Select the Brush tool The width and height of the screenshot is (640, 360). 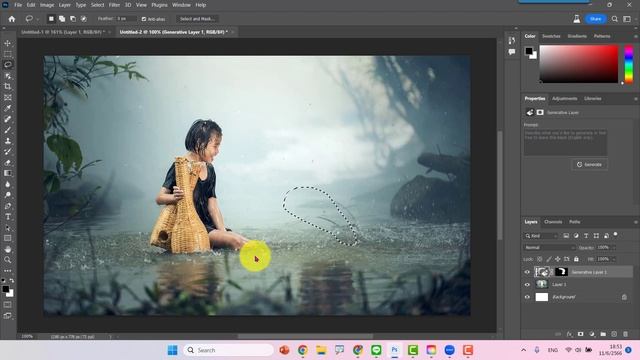(7, 130)
